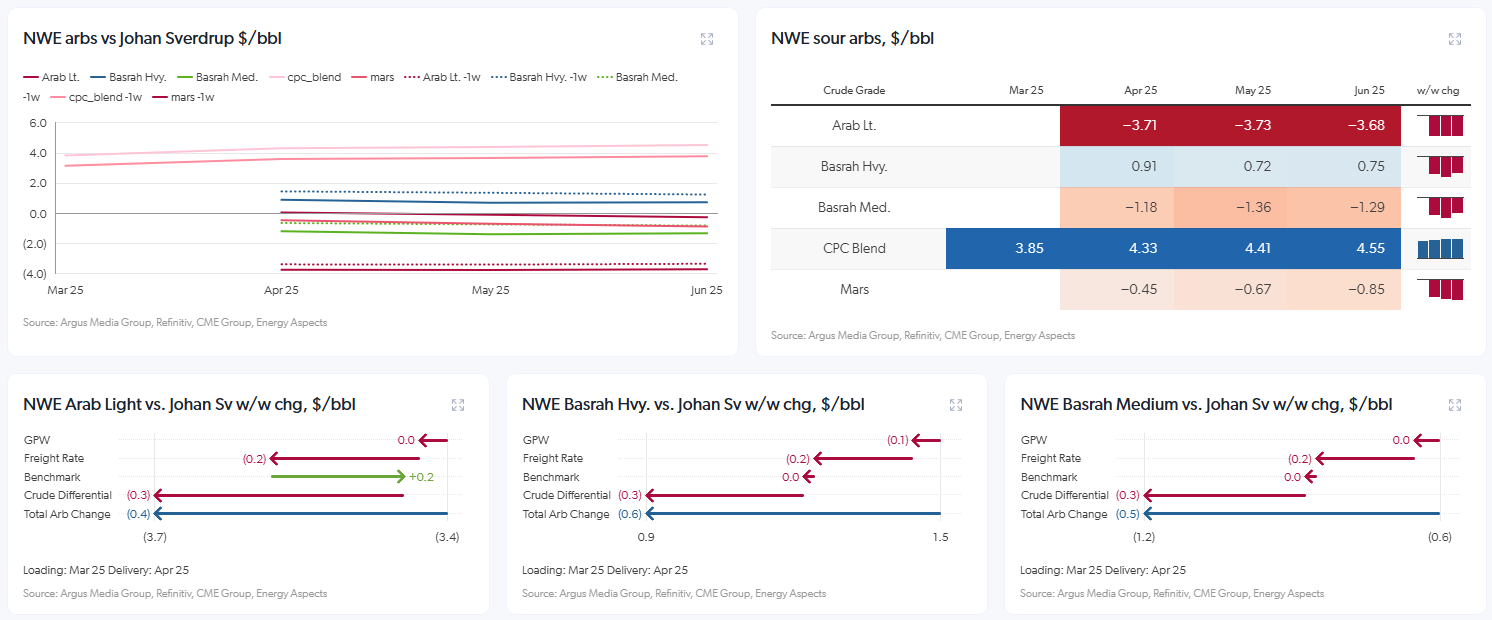Click the Basrah Med. w/w chg sparkline bars
Viewport: 1492px width, 620px height.
coord(1440,207)
